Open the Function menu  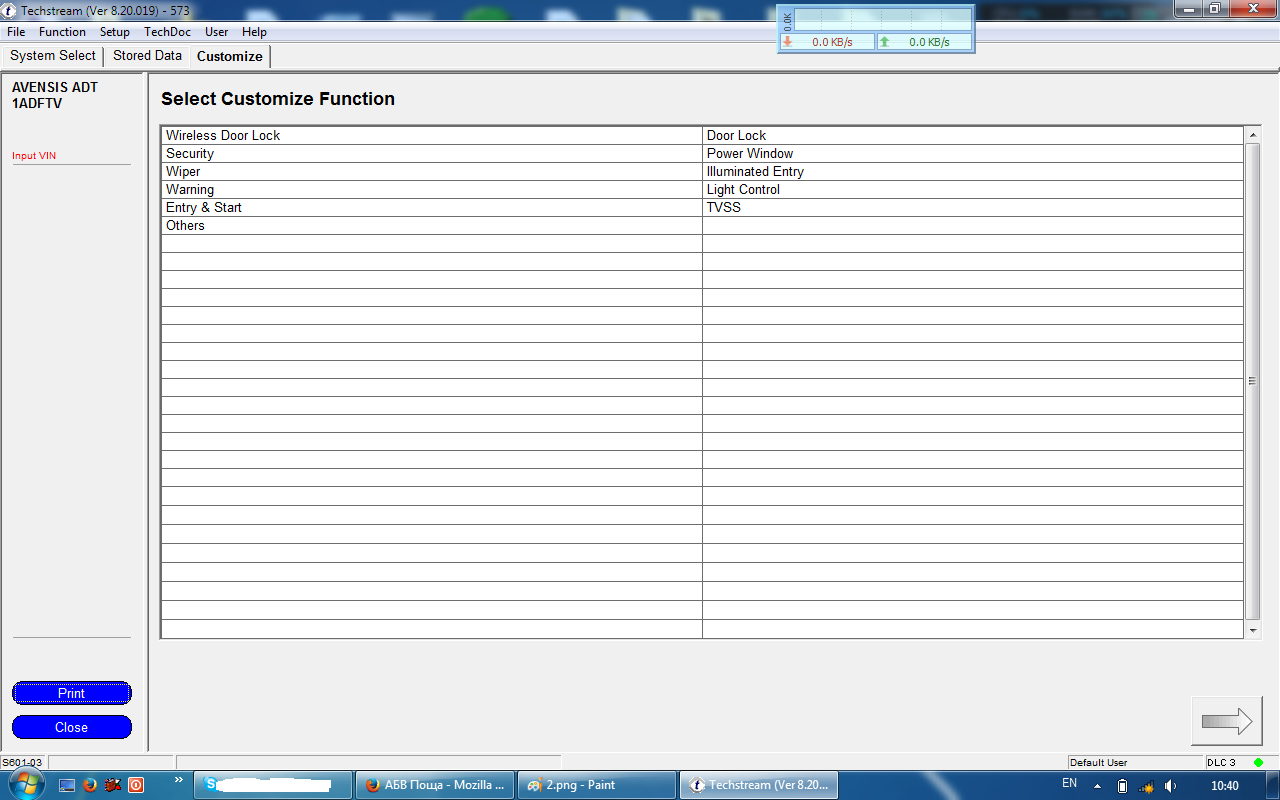point(62,32)
